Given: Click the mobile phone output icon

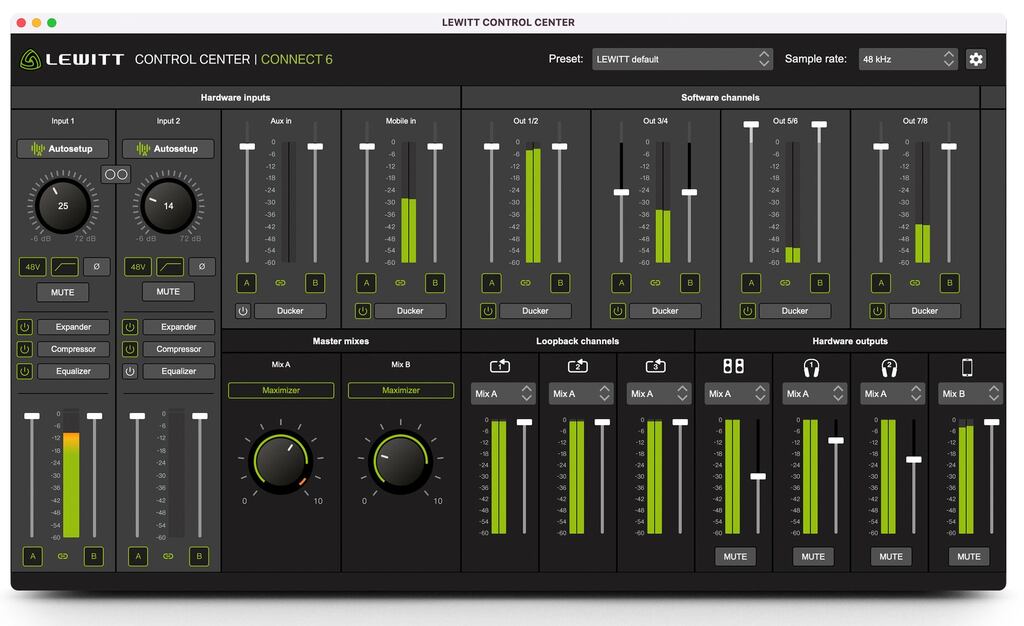Looking at the screenshot, I should click(x=967, y=368).
